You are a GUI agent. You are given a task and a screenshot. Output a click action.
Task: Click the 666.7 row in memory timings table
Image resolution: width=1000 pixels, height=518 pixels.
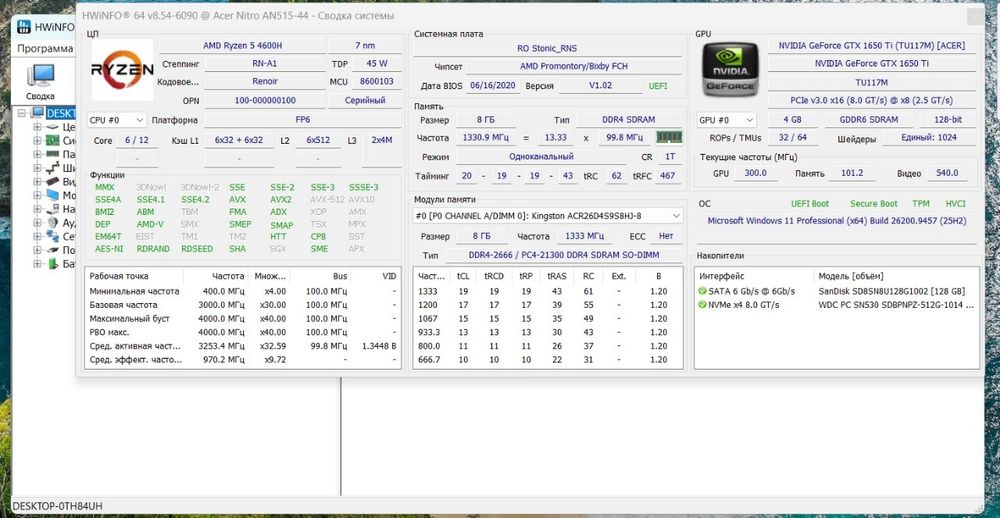(x=548, y=360)
